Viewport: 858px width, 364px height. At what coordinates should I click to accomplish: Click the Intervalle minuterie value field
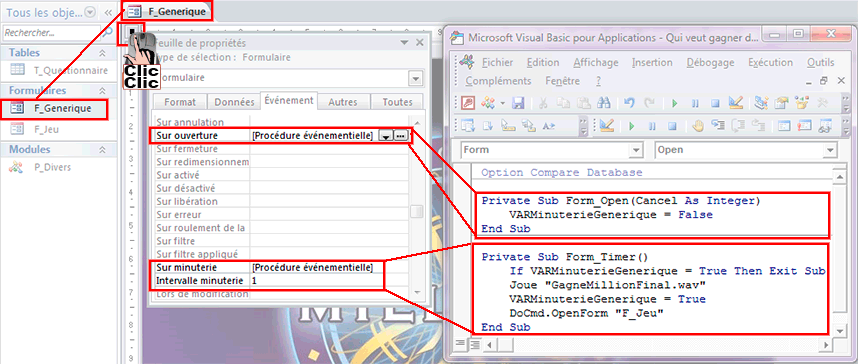(x=316, y=281)
